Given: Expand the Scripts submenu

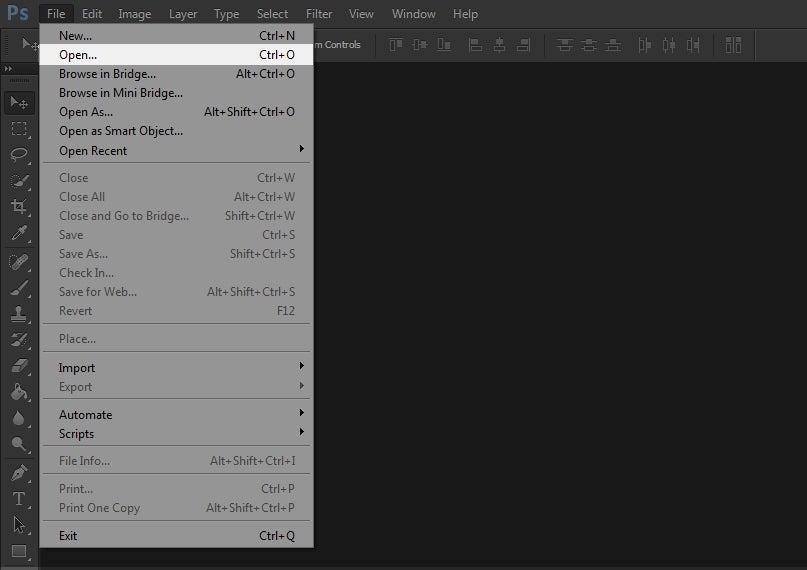Looking at the screenshot, I should (x=176, y=434).
